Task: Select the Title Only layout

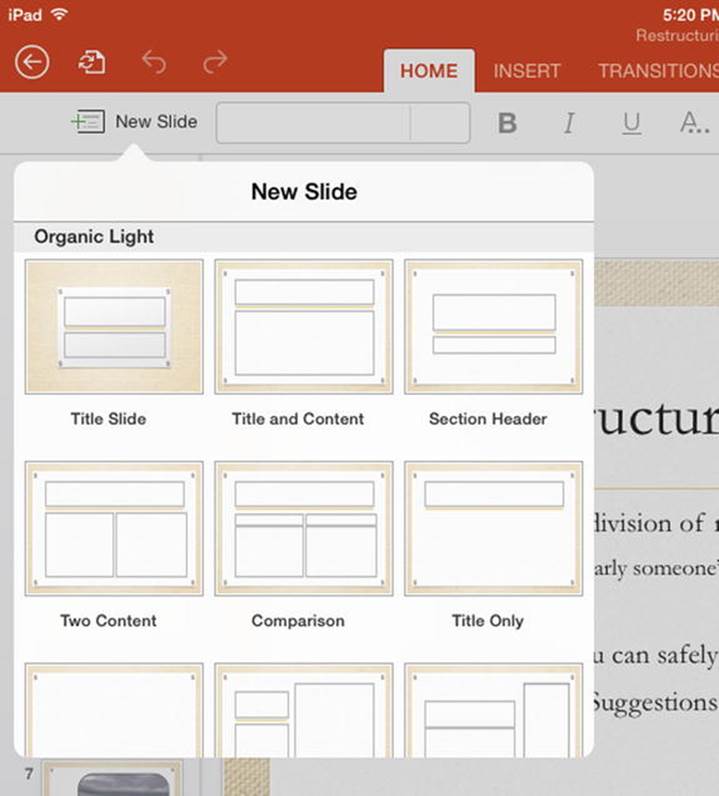Action: pyautogui.click(x=494, y=528)
